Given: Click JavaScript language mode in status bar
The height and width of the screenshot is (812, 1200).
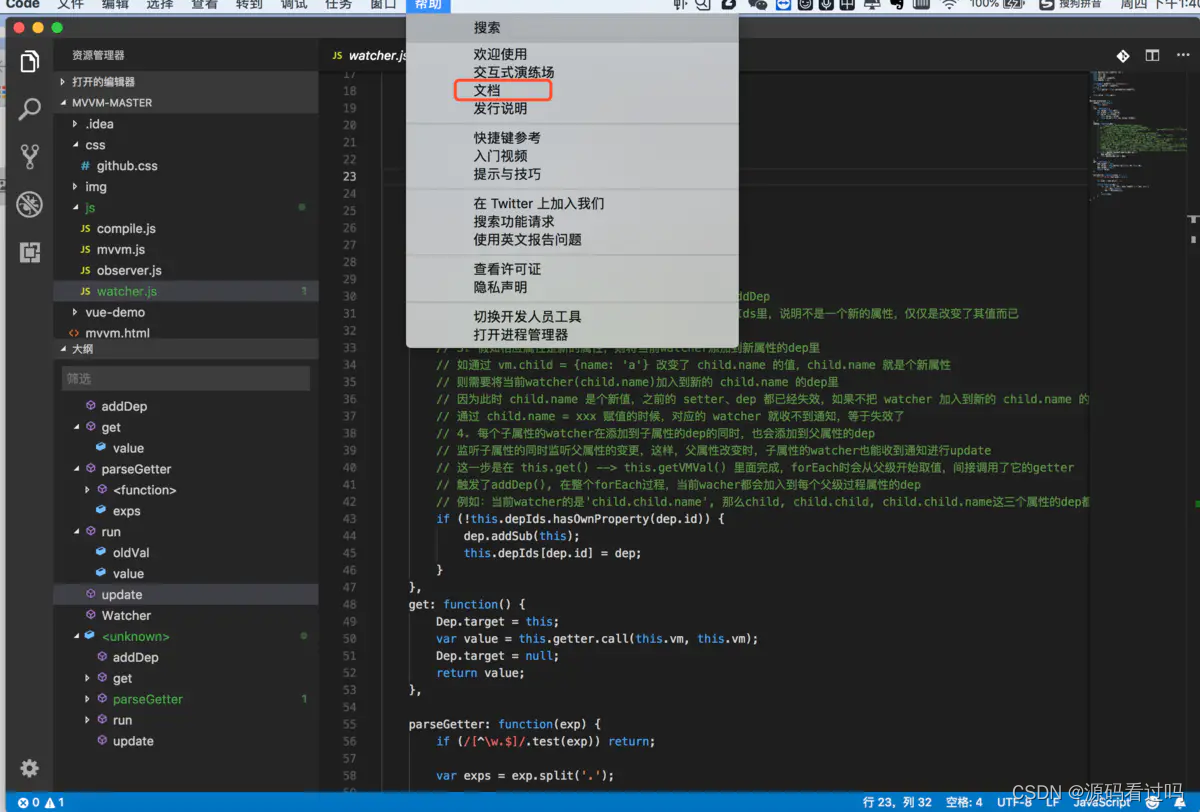Looking at the screenshot, I should pyautogui.click(x=1102, y=802).
